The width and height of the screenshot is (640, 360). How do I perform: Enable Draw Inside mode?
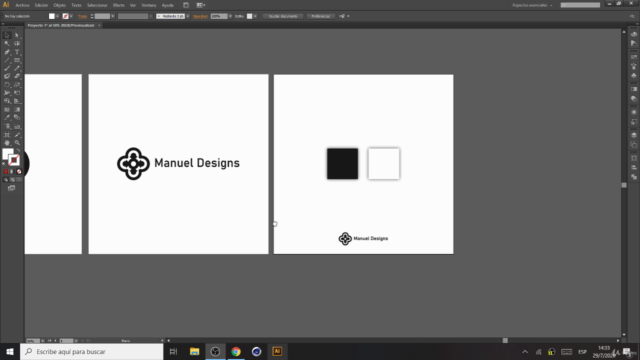19,180
